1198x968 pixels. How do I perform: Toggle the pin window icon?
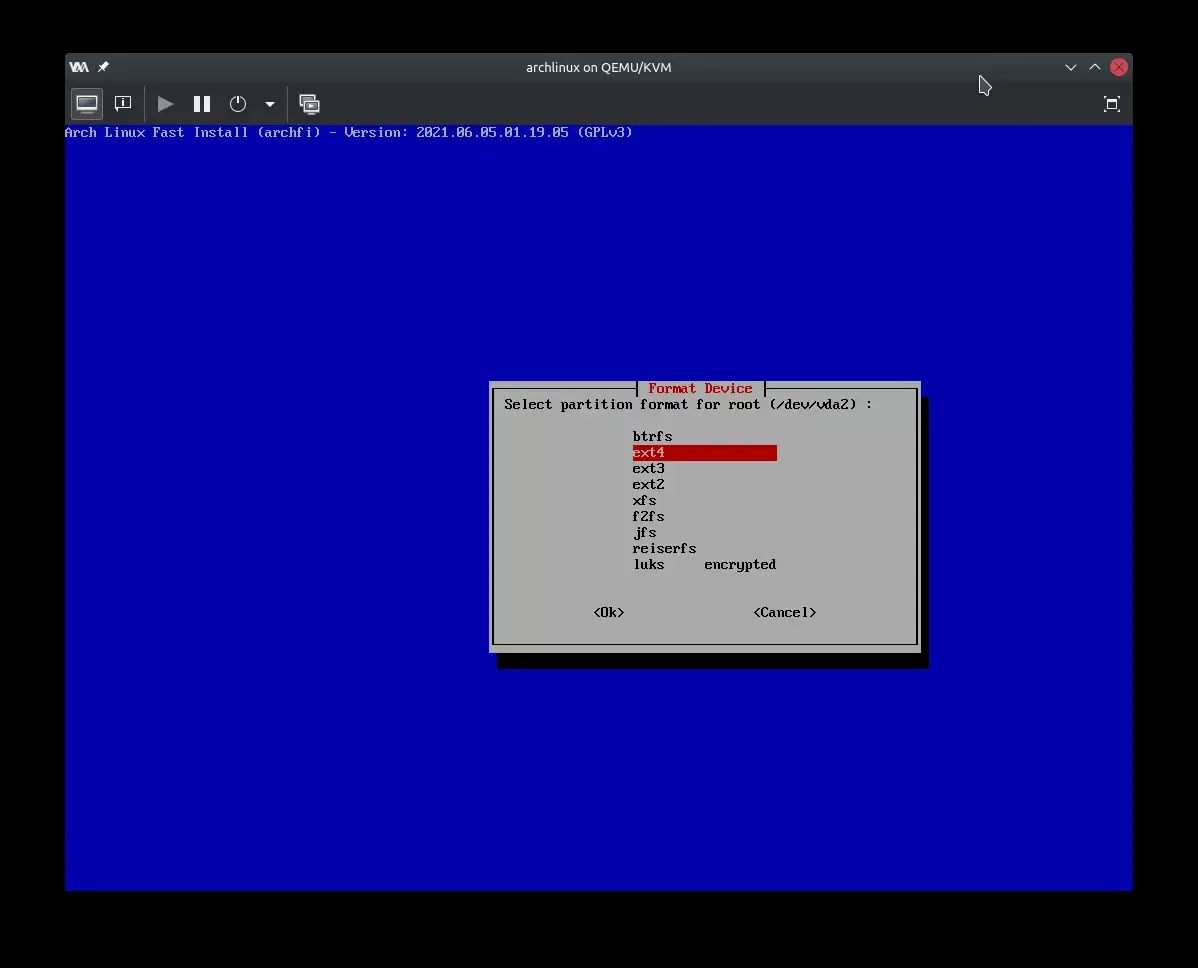(x=103, y=67)
